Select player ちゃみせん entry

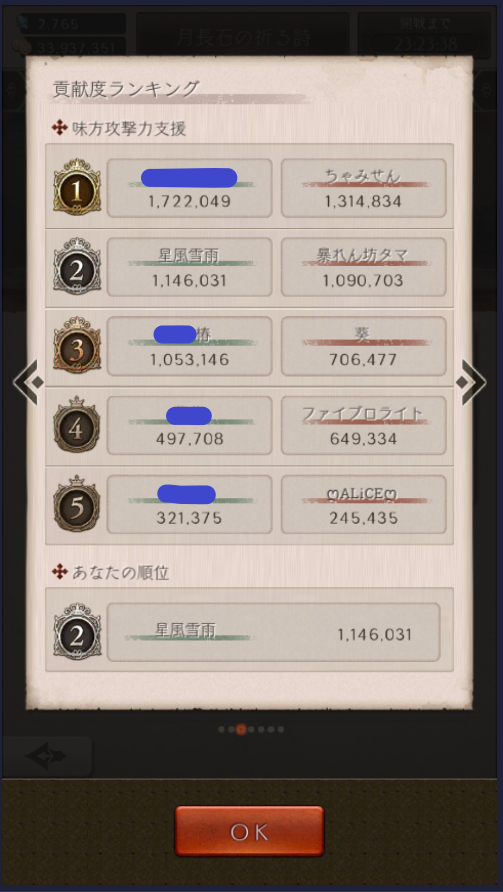coord(364,188)
